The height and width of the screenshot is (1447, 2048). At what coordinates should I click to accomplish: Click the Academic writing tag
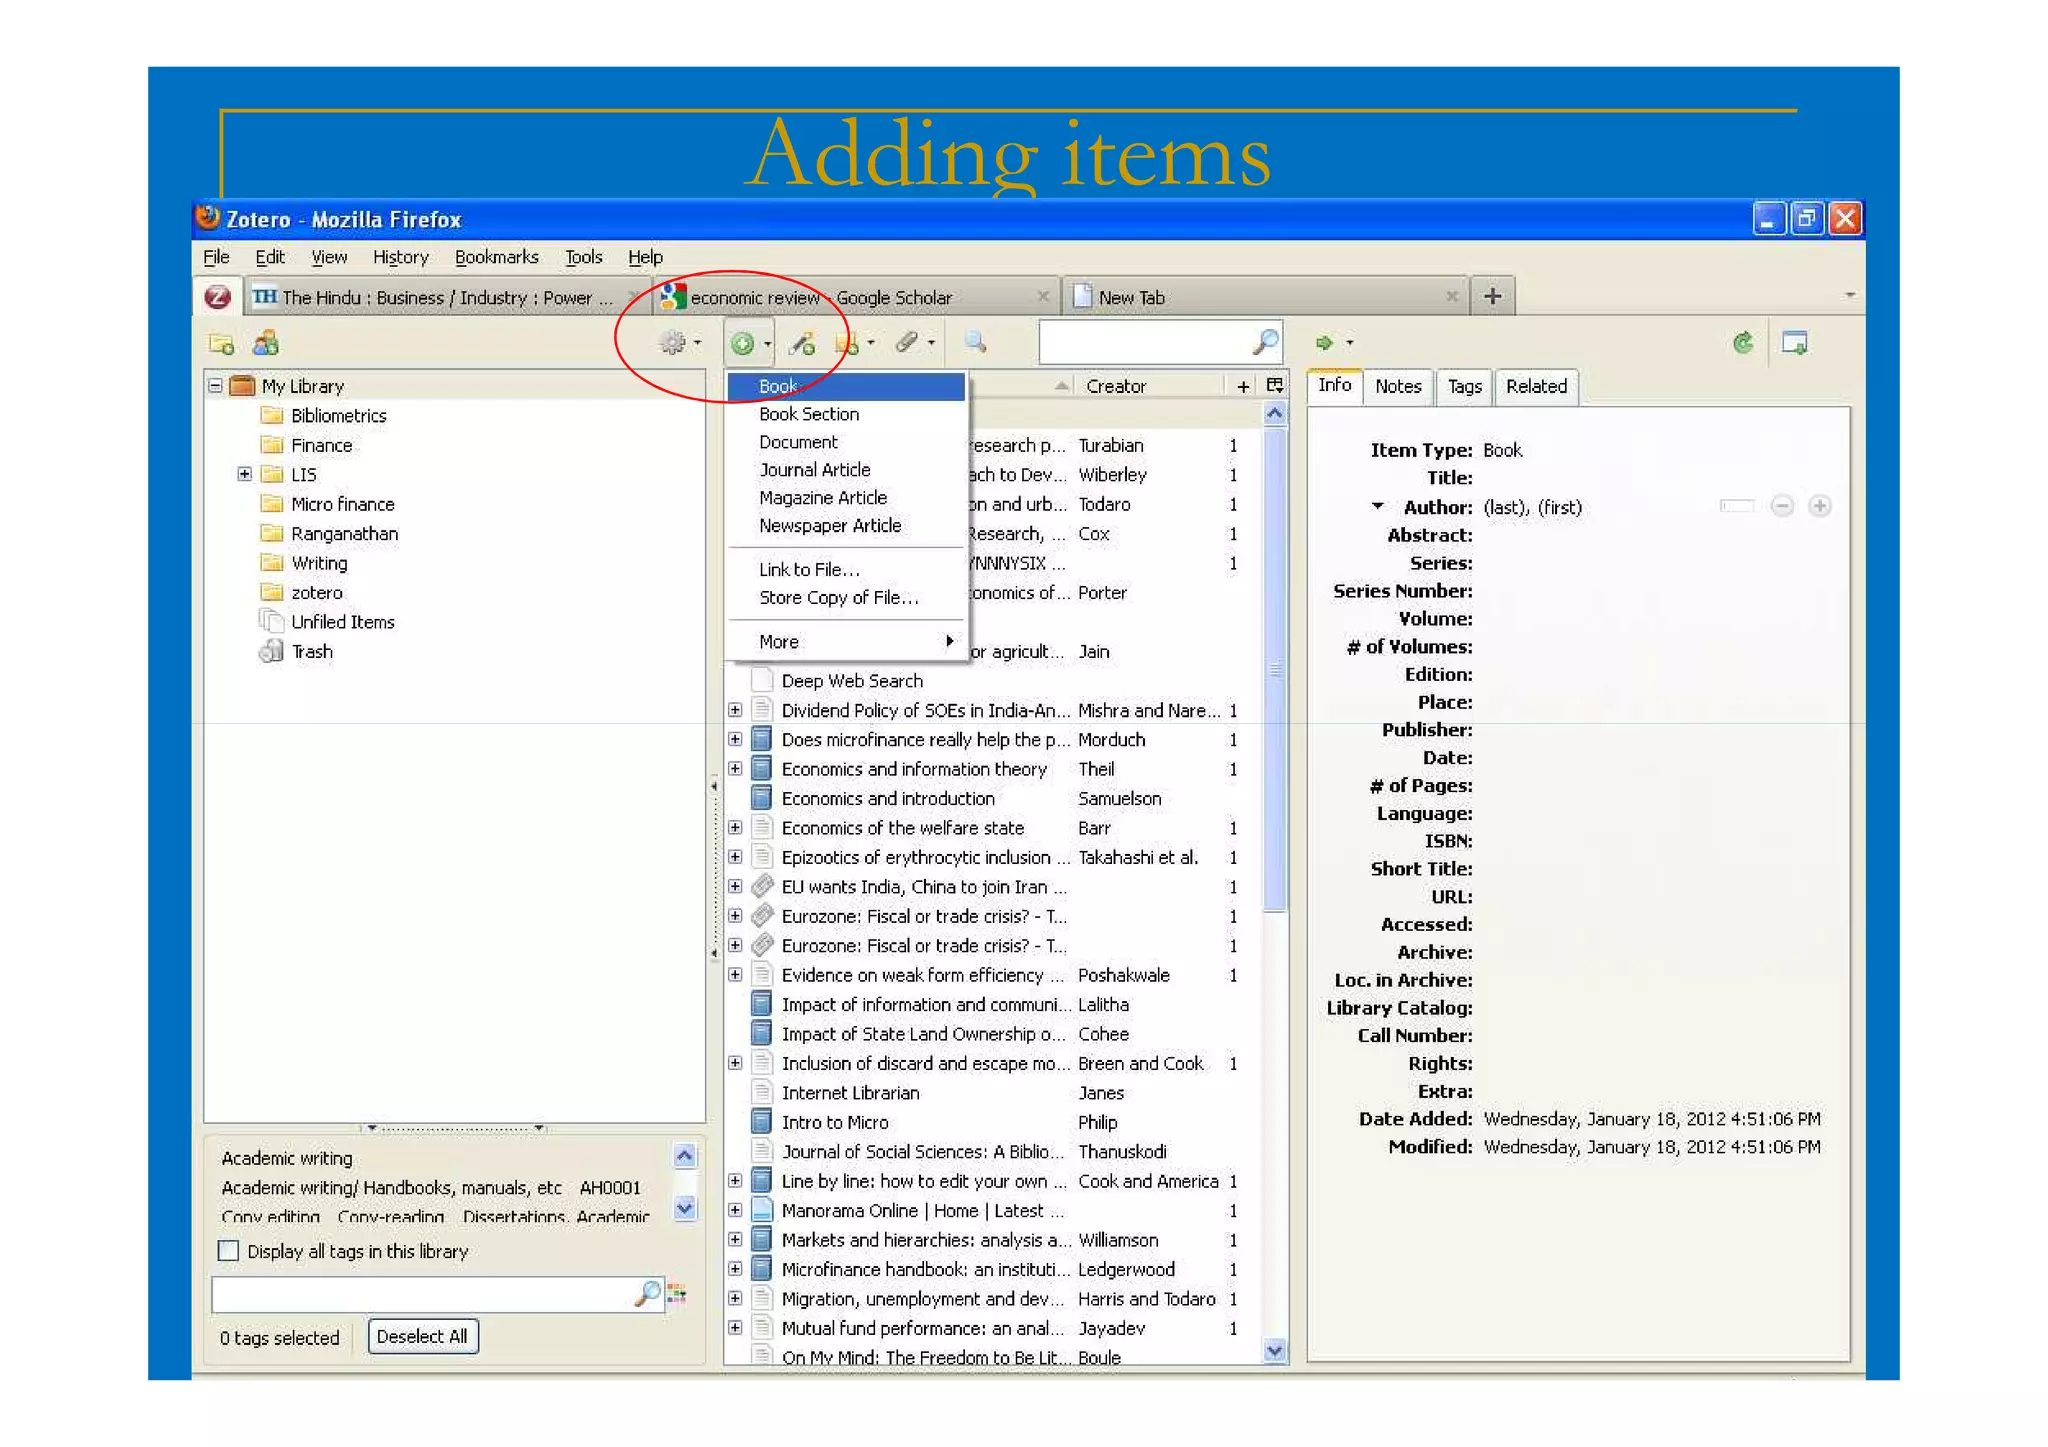click(x=287, y=1158)
